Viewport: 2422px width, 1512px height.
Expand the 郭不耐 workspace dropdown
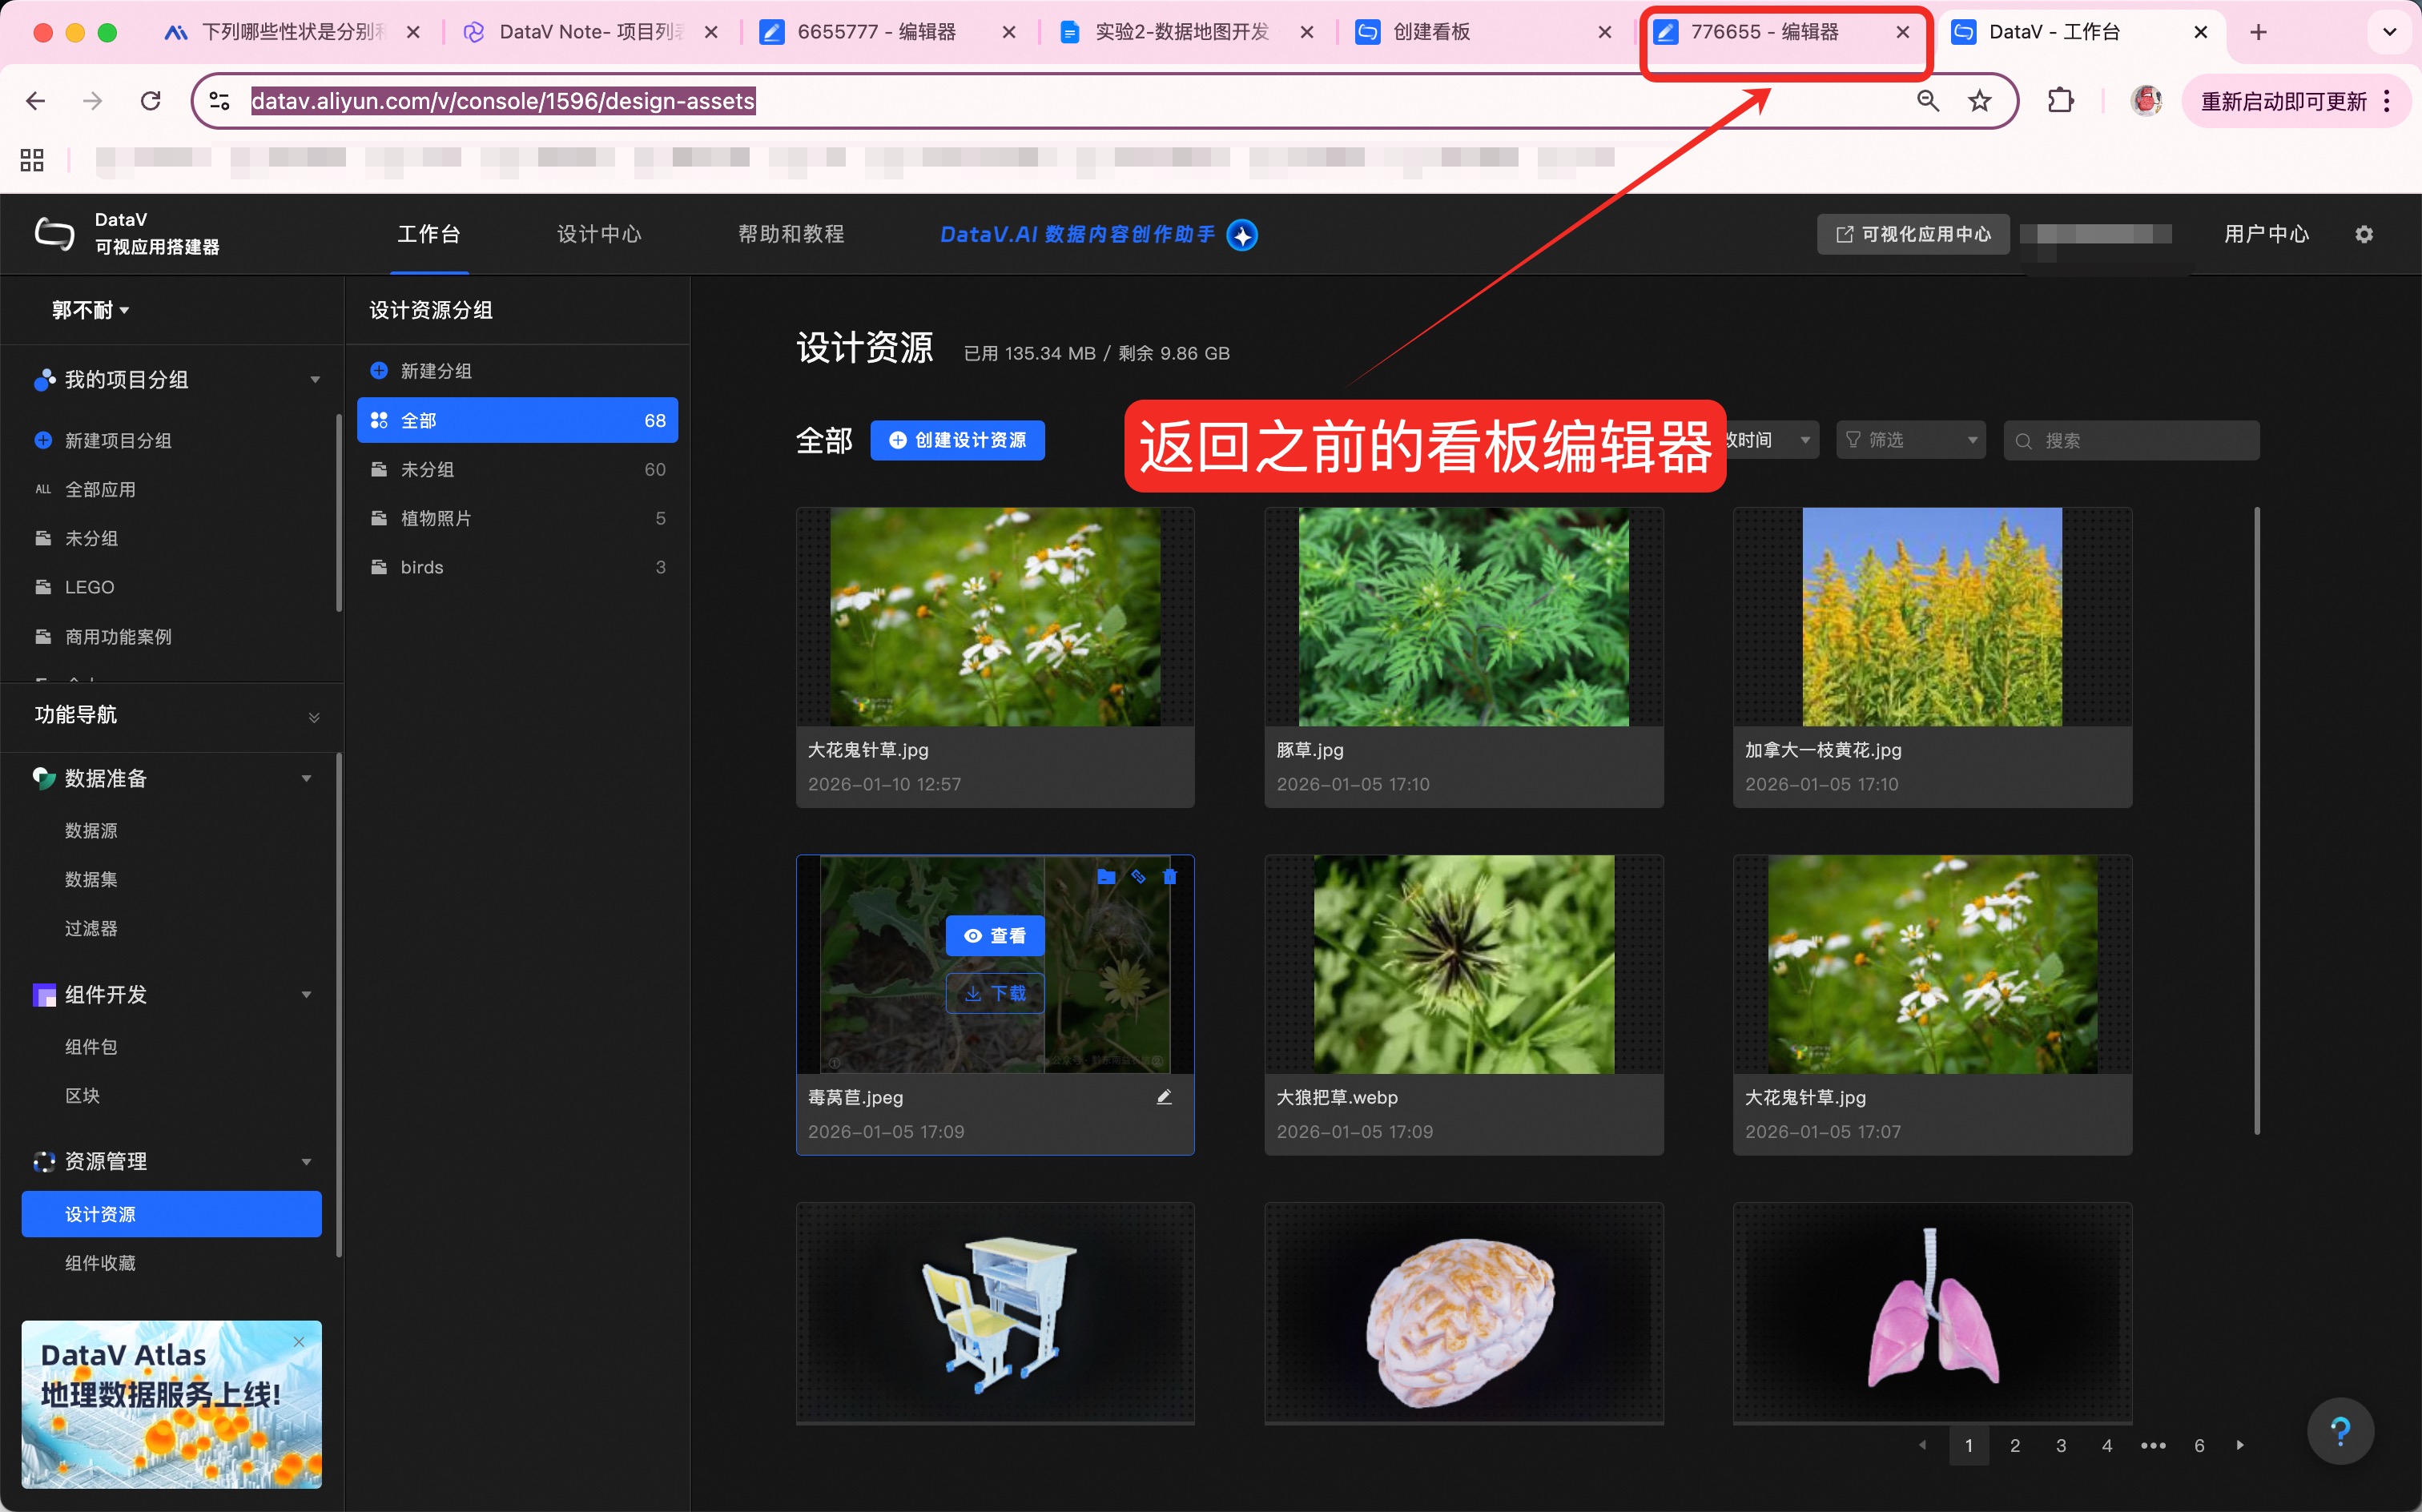91,310
